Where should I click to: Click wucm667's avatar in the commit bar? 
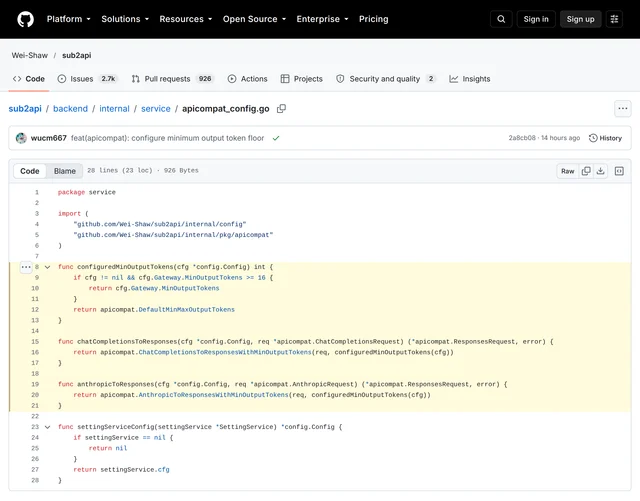click(21, 138)
